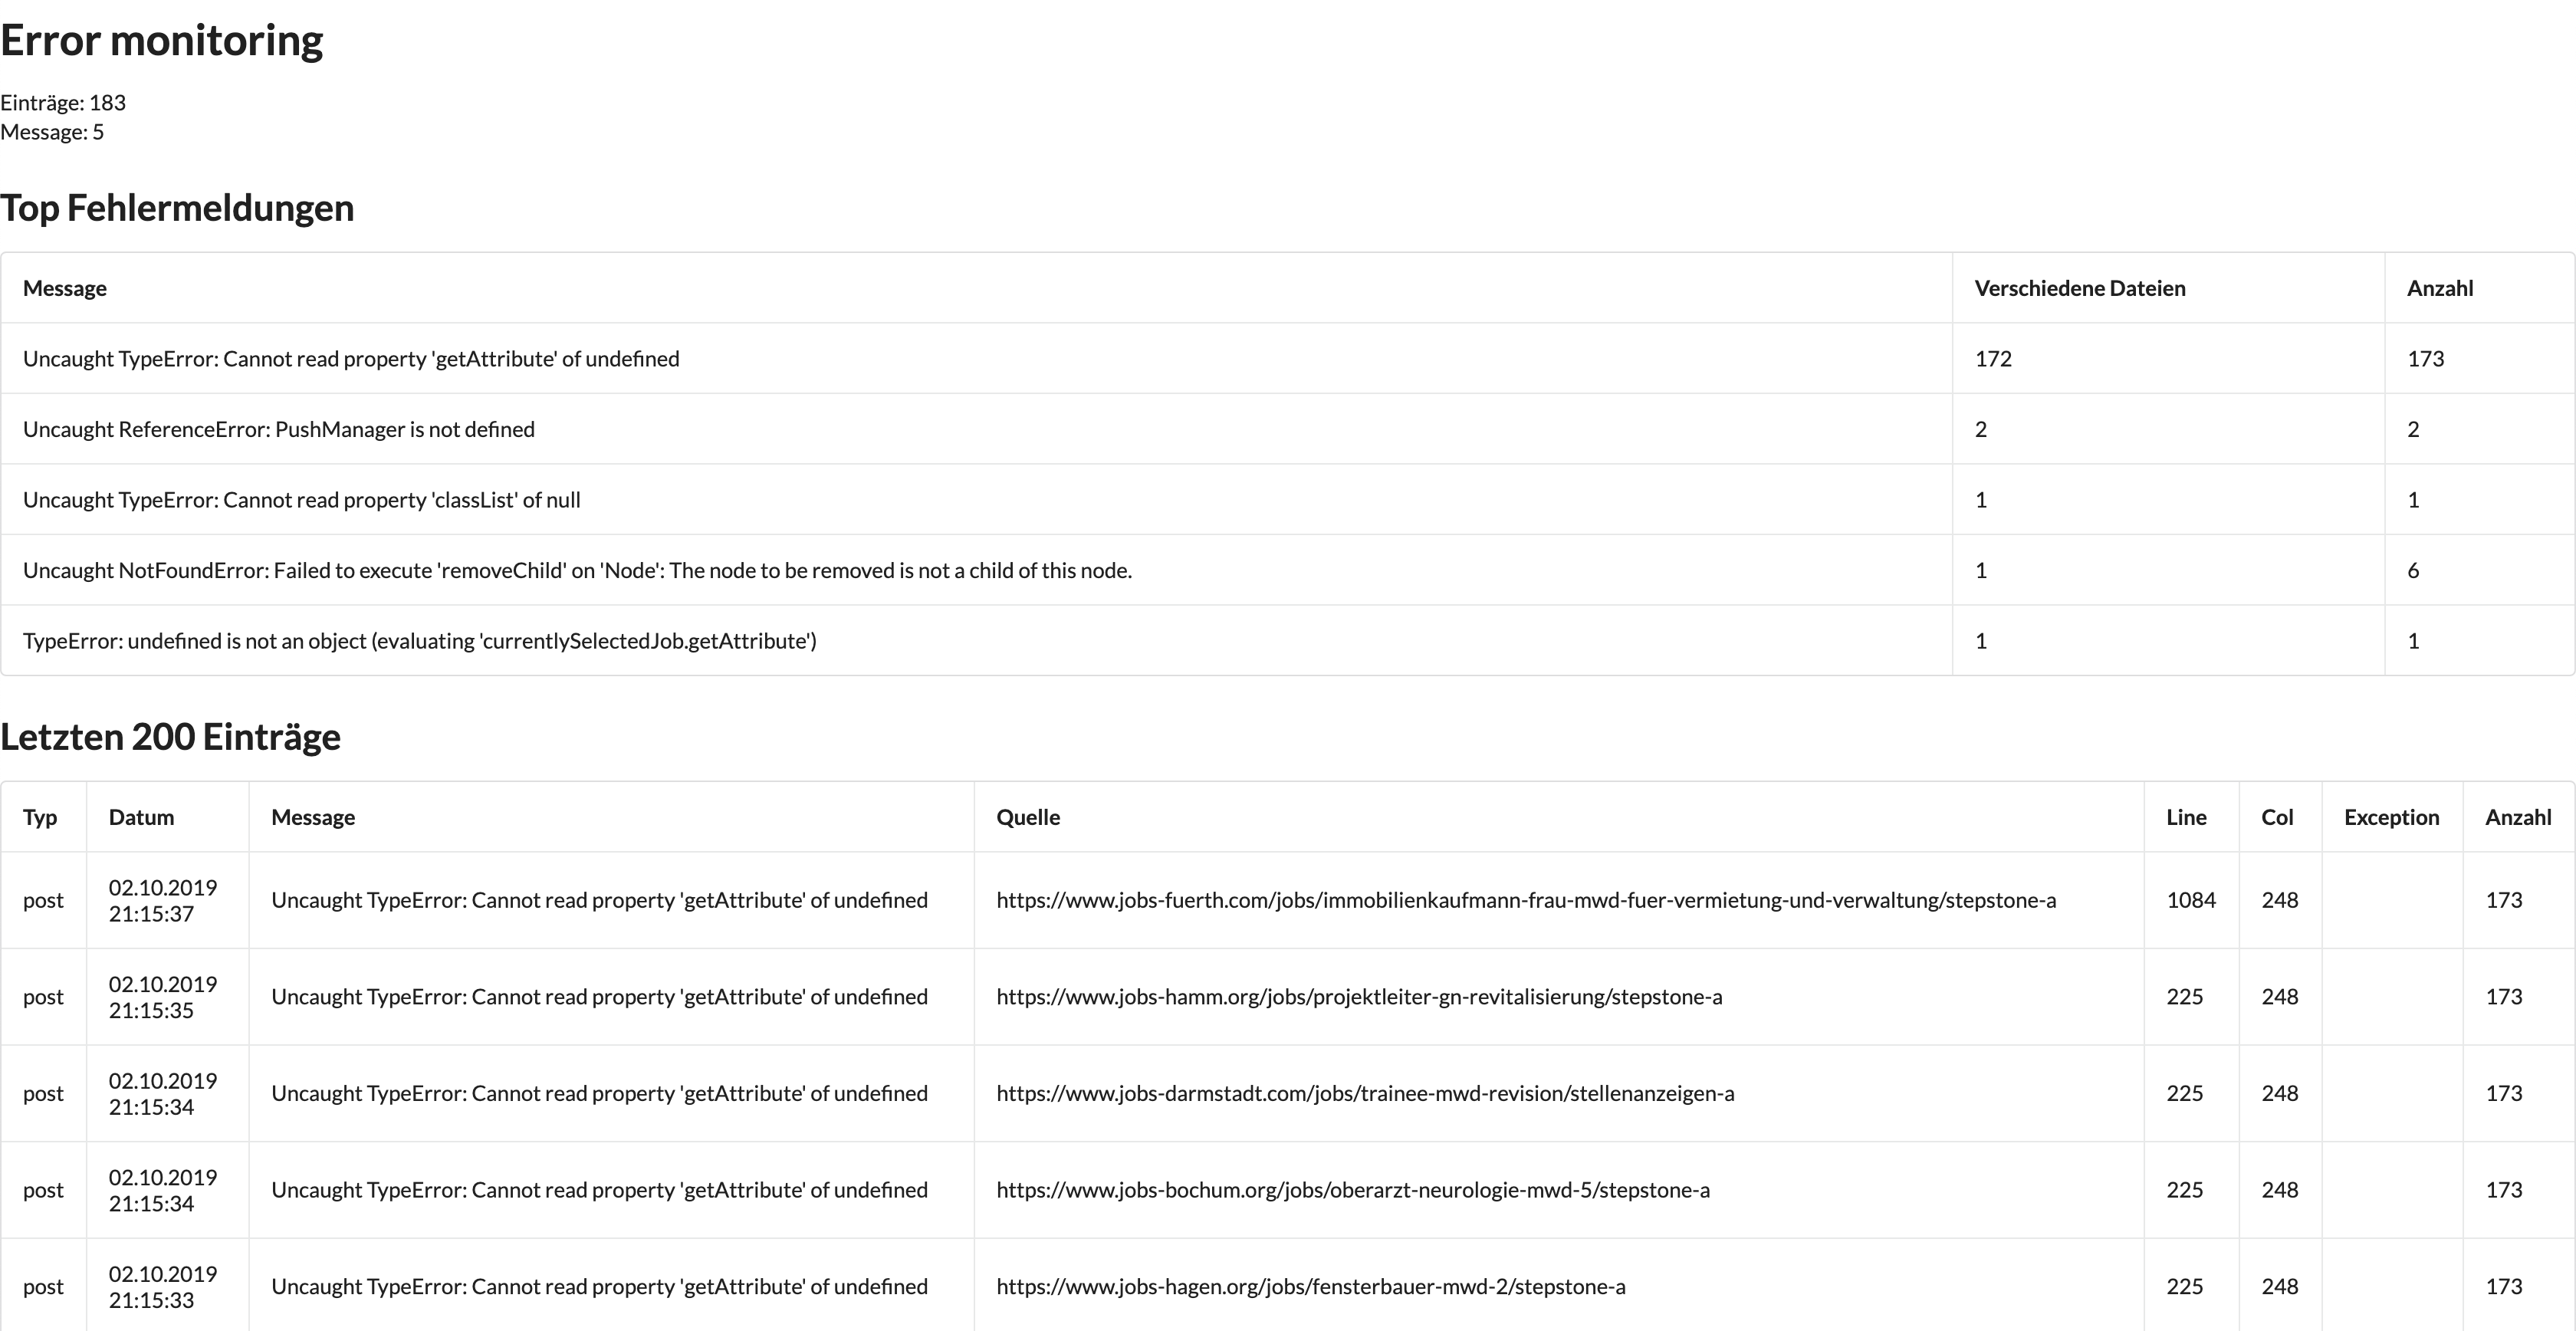2576x1331 pixels.
Task: Click the Error monitoring page heading
Action: (x=161, y=40)
